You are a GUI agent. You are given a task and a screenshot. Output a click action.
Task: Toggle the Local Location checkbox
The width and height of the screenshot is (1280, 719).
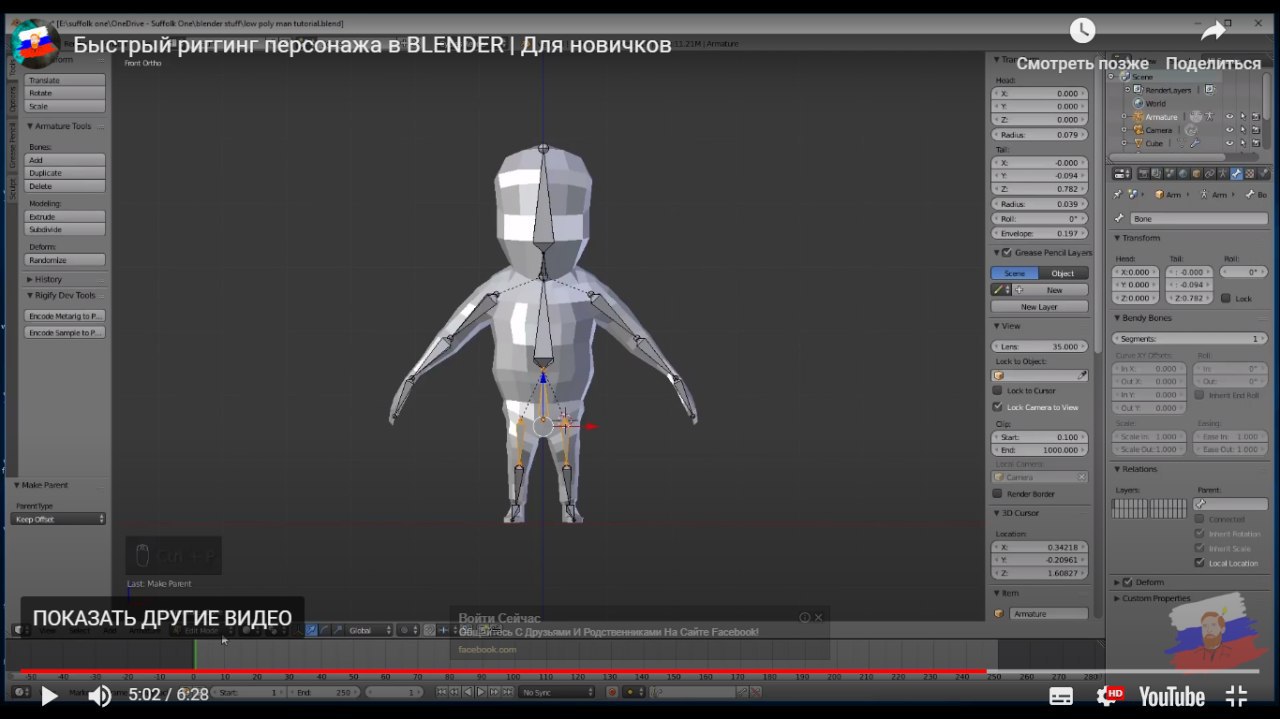pyautogui.click(x=1200, y=563)
